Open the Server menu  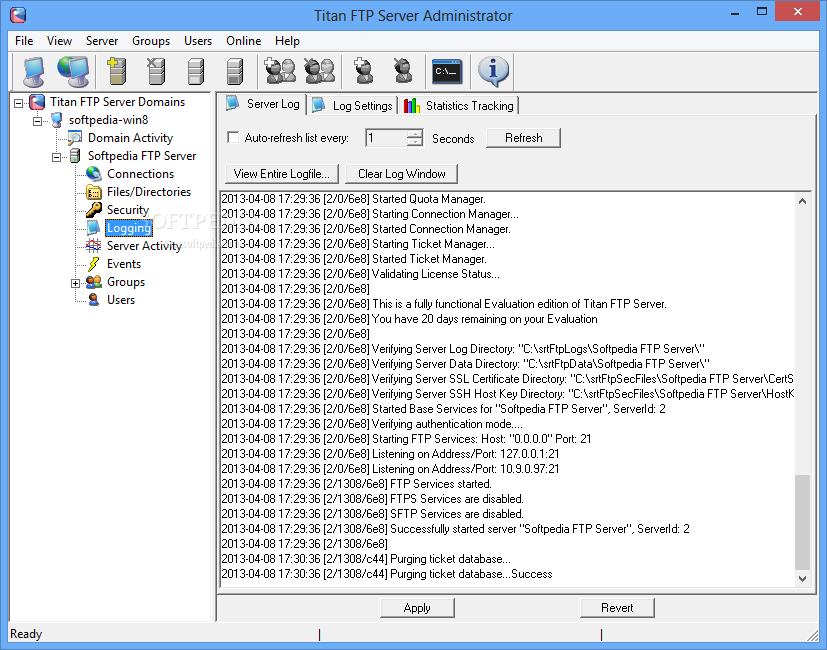pos(102,41)
